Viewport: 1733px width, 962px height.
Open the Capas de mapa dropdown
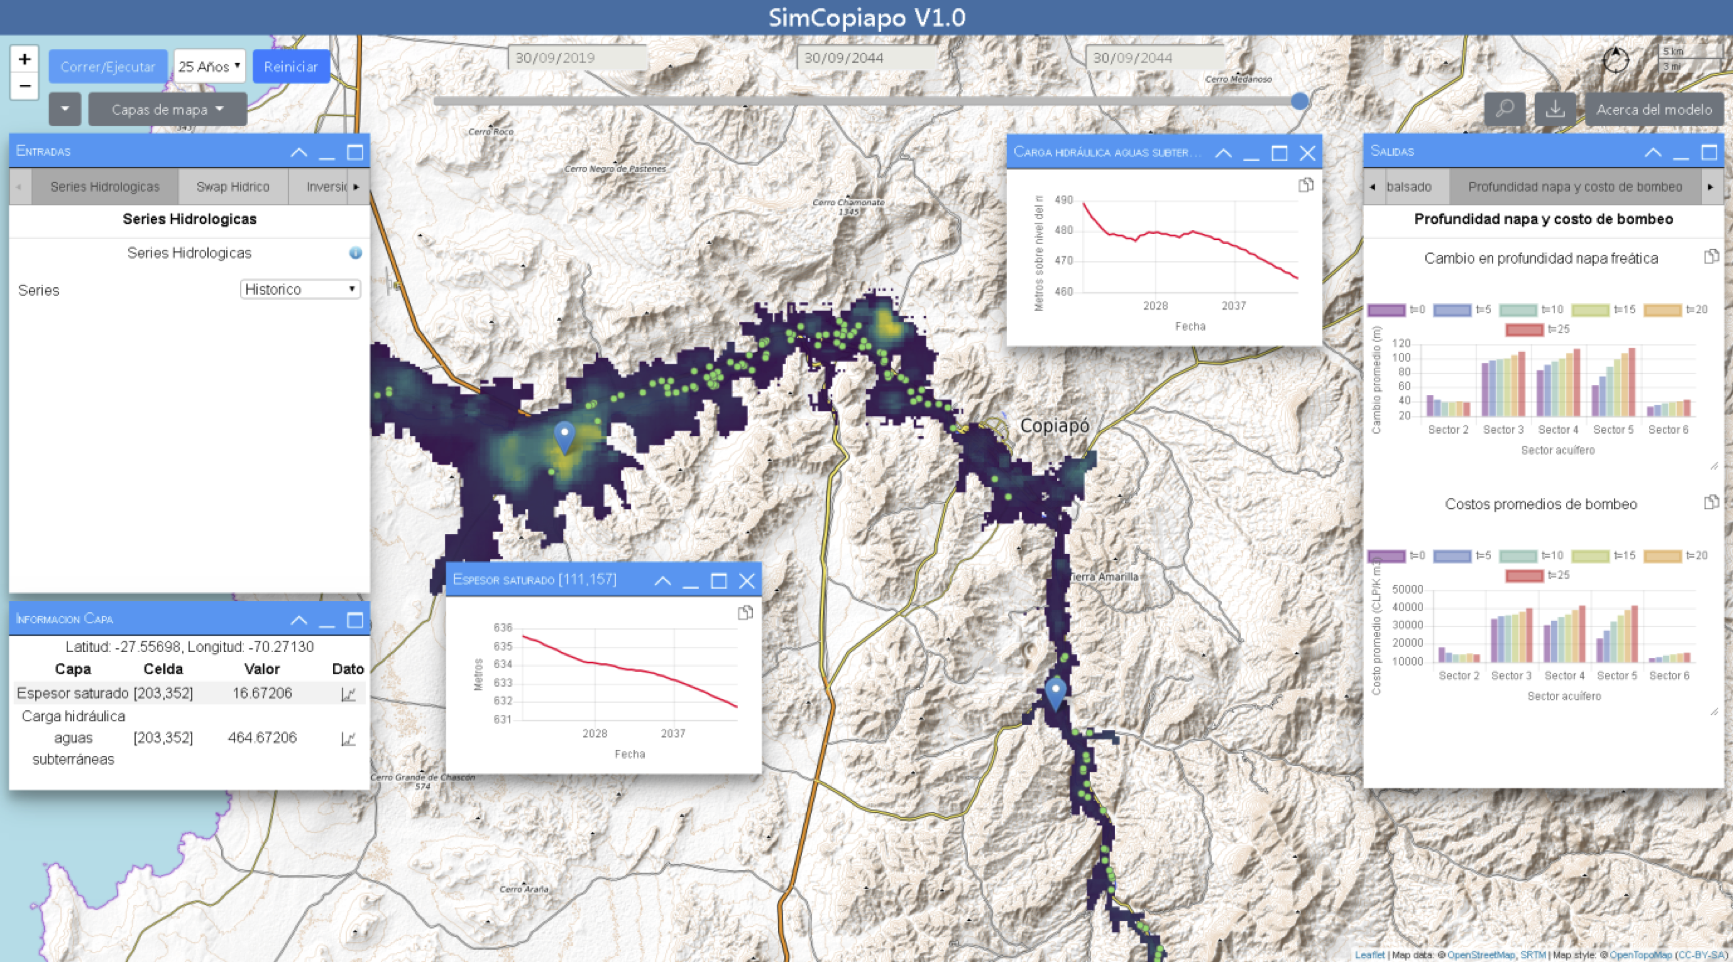167,109
